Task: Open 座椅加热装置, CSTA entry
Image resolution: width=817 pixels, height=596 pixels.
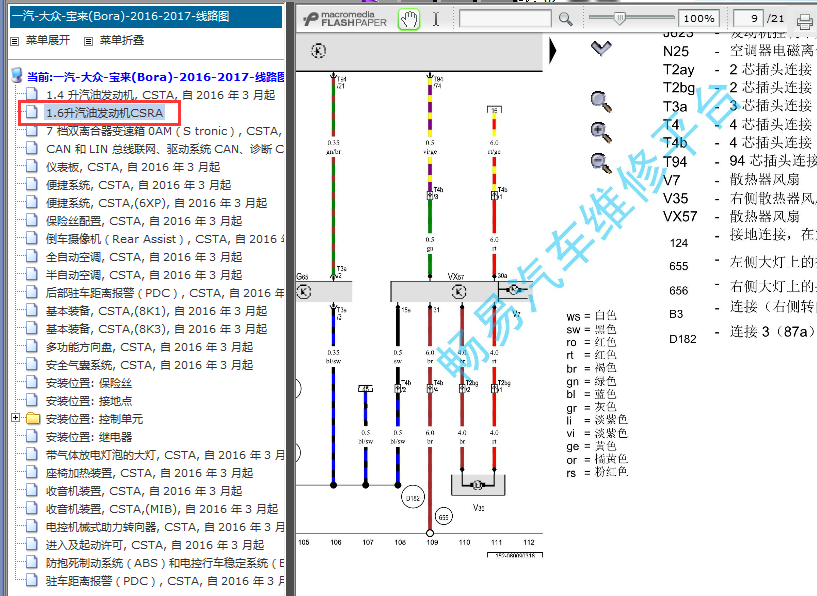Action: tap(150, 473)
